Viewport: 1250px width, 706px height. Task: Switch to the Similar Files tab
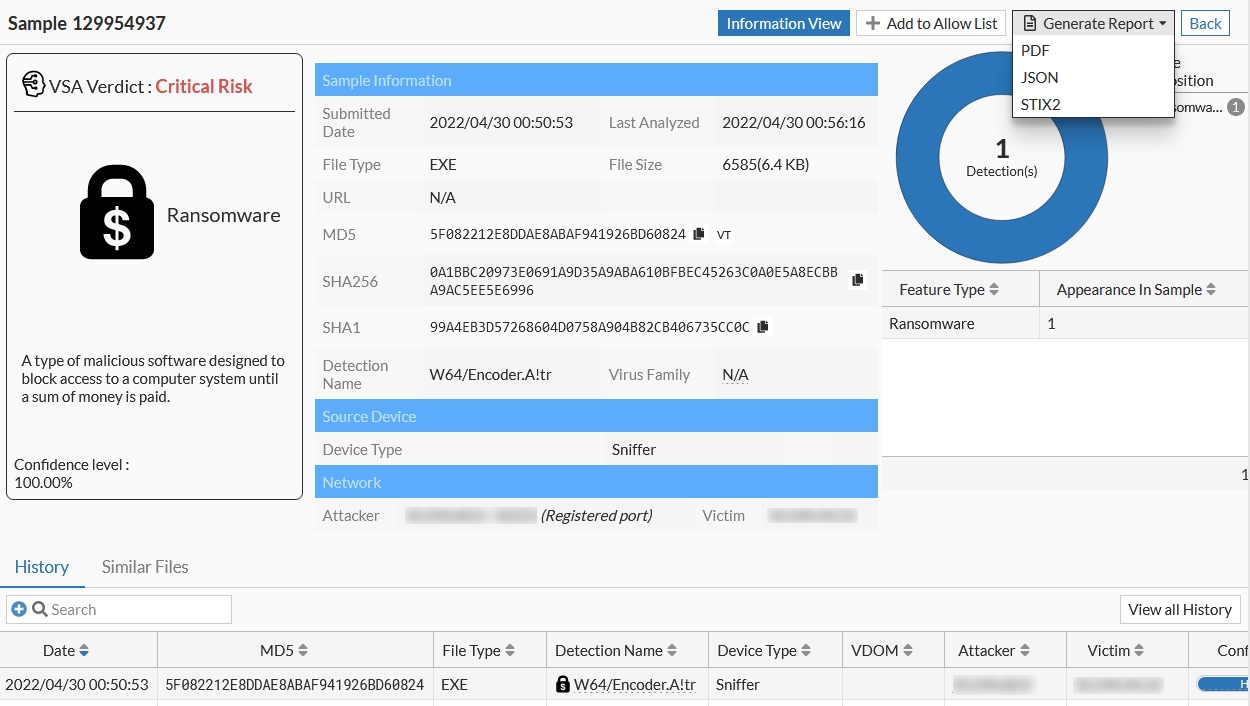(x=145, y=566)
